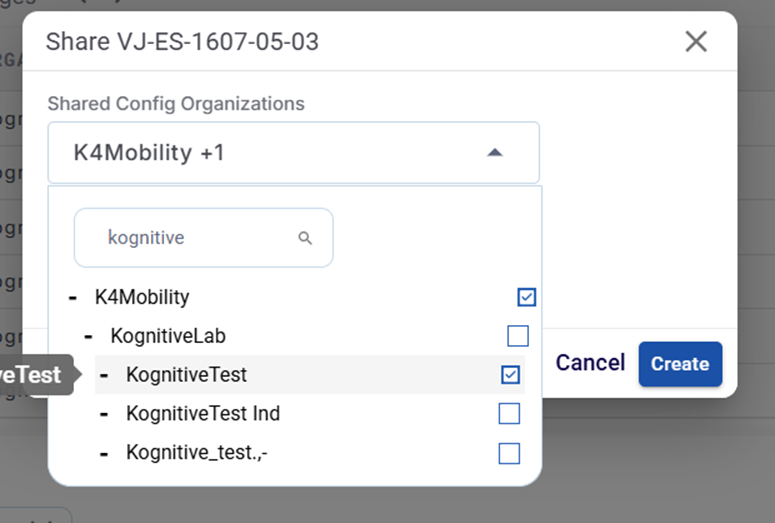The width and height of the screenshot is (775, 523).
Task: Select the KognitiveTest Ind organization label
Action: tap(203, 414)
